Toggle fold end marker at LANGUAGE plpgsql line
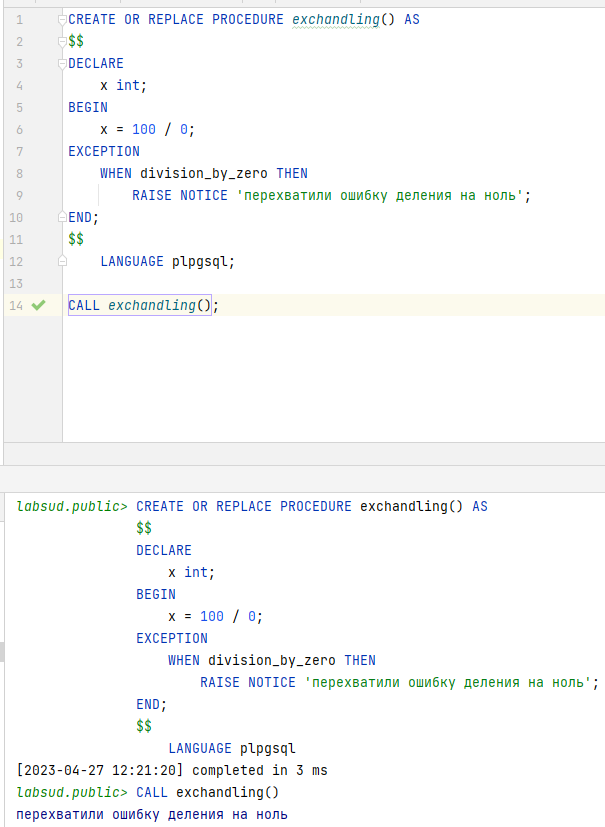605x827 pixels. pos(62,261)
